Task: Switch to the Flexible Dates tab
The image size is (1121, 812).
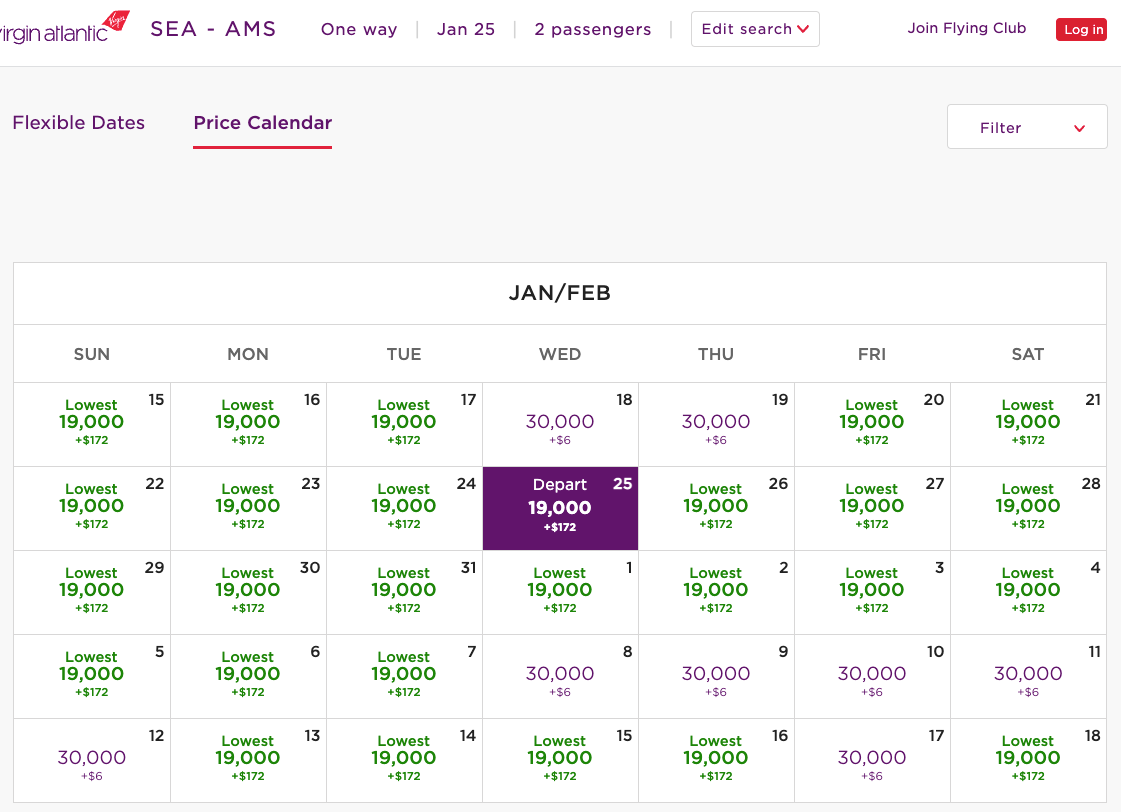Action: pos(78,123)
